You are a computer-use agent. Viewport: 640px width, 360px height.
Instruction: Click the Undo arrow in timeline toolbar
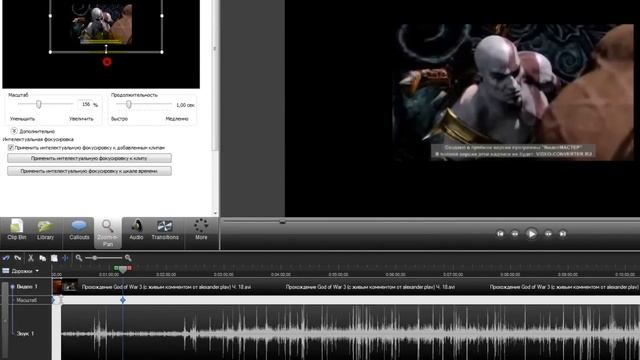click(x=6, y=258)
